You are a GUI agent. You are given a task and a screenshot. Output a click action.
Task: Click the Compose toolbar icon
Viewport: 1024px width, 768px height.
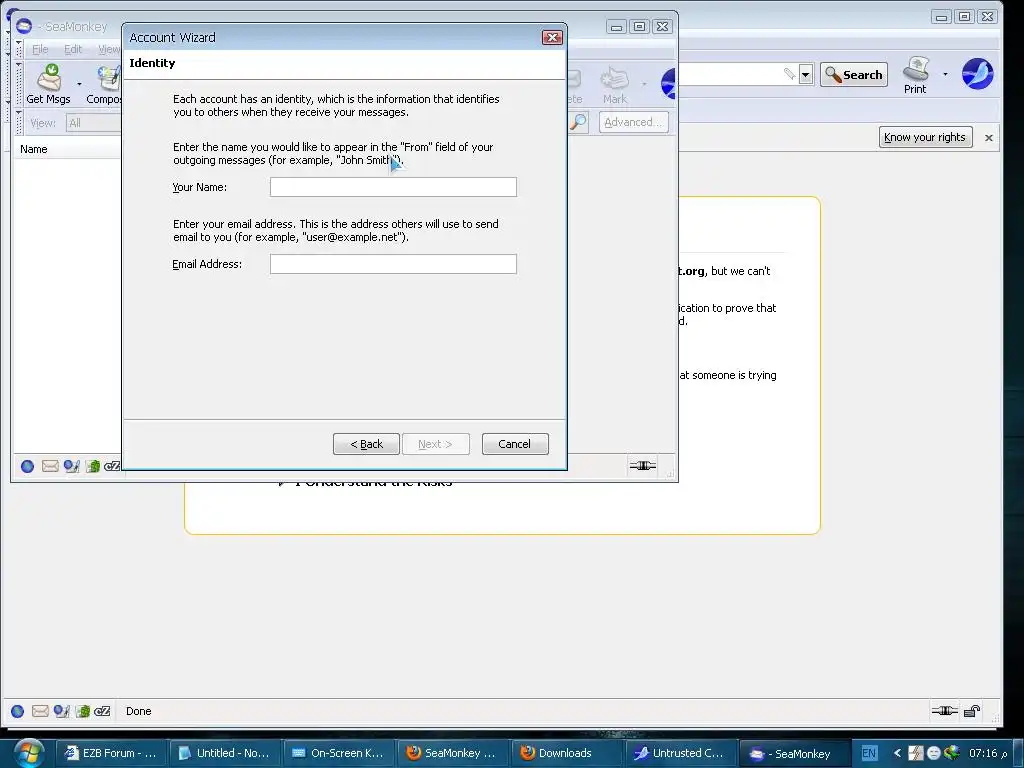click(x=104, y=84)
